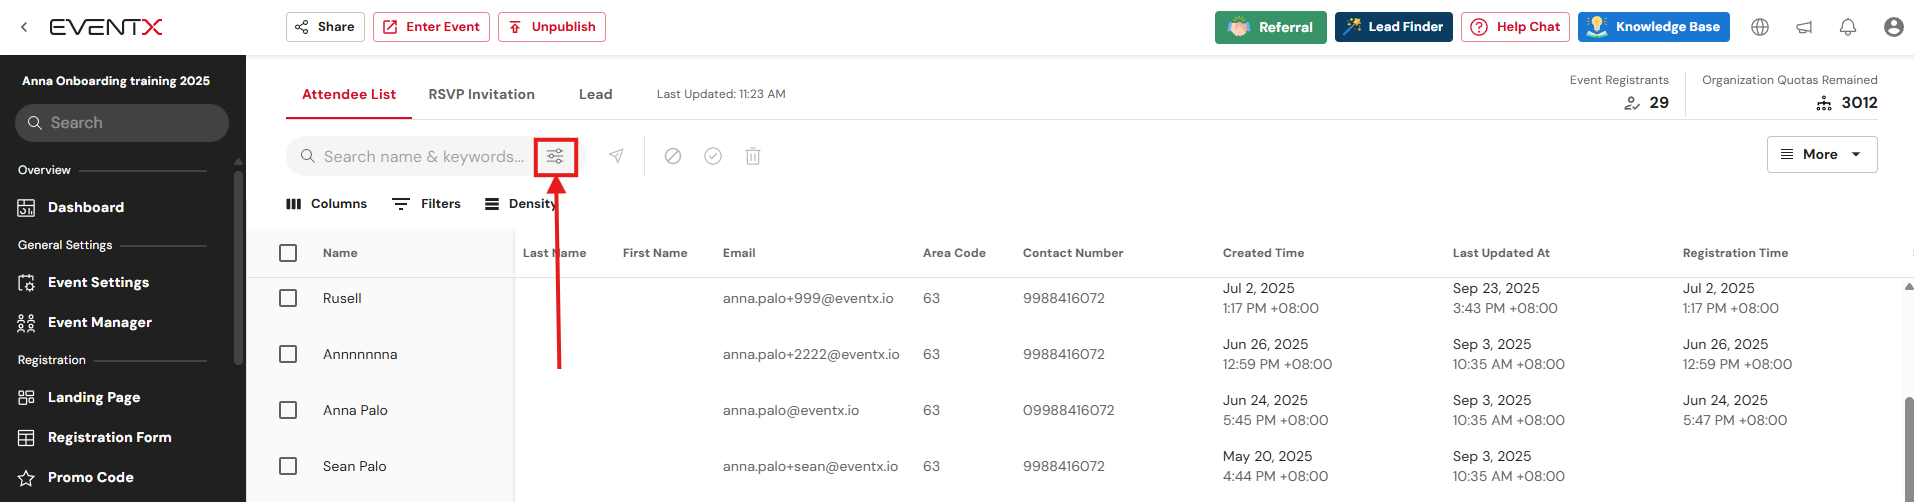Click the send paper plane icon
Viewport: 1914px width, 502px height.
(616, 156)
